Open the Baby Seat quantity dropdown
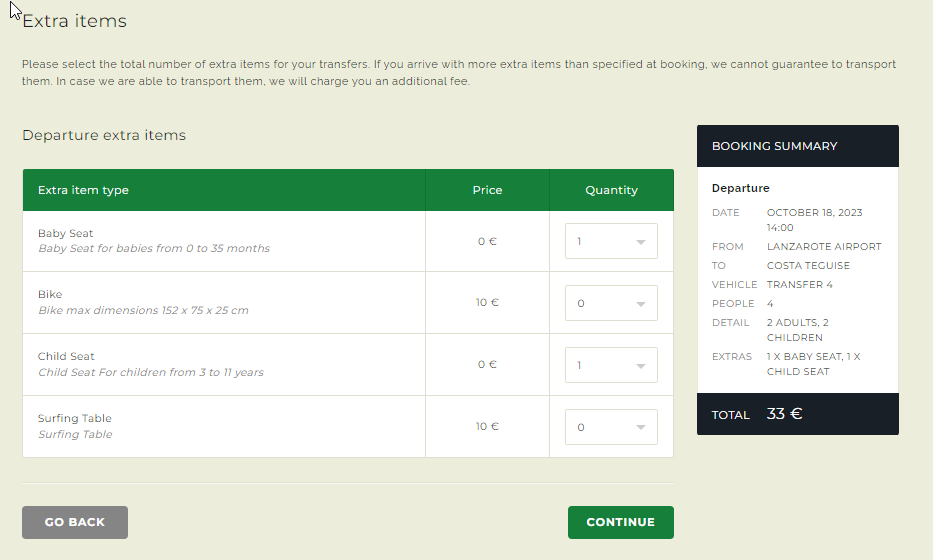This screenshot has width=933, height=560. click(611, 241)
